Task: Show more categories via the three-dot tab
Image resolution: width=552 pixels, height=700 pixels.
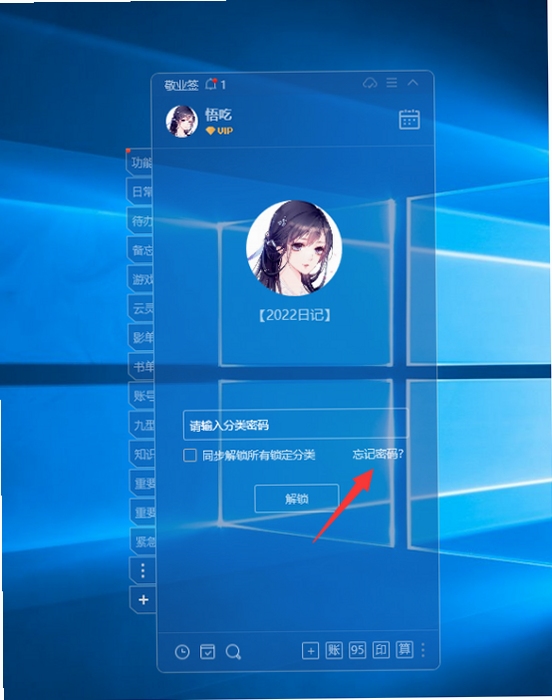Action: (x=143, y=571)
